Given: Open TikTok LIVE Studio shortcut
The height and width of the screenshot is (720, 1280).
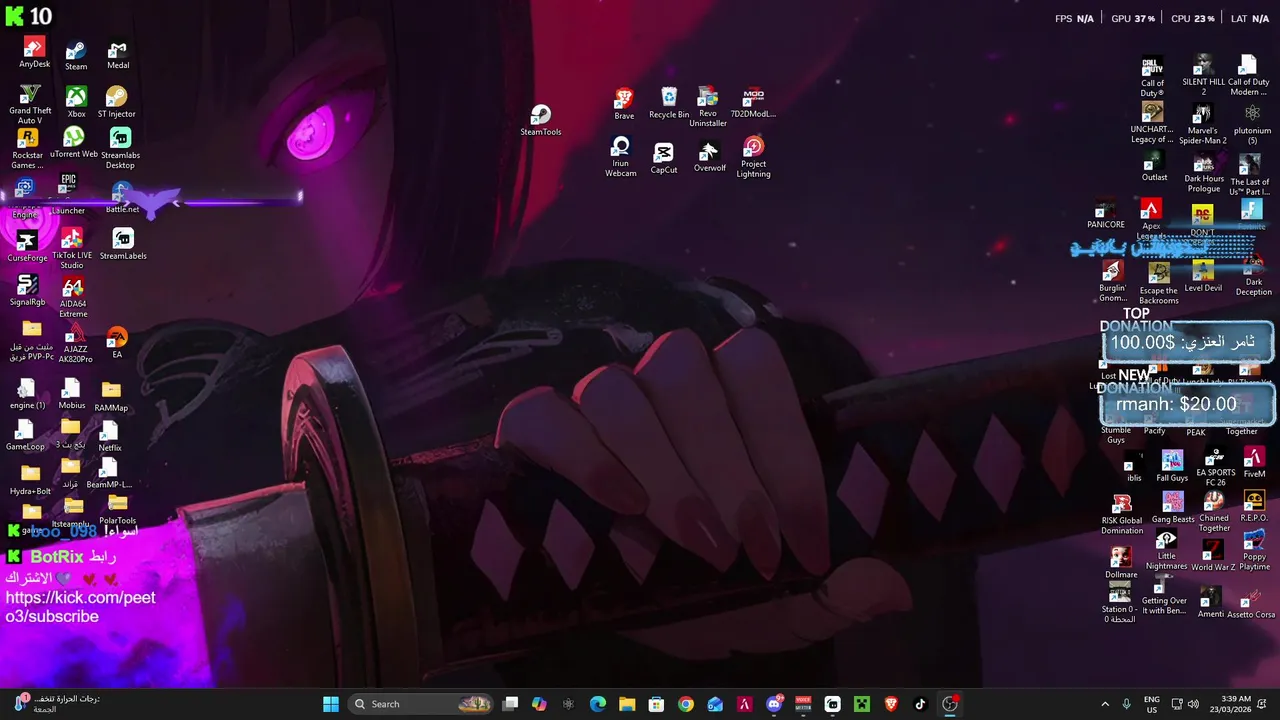Looking at the screenshot, I should coord(72,249).
